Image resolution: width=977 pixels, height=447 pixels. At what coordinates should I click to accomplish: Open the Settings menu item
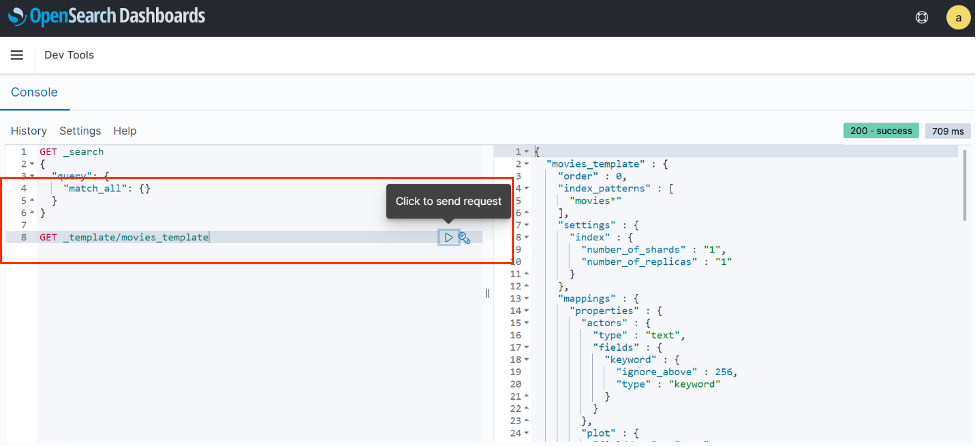(80, 131)
